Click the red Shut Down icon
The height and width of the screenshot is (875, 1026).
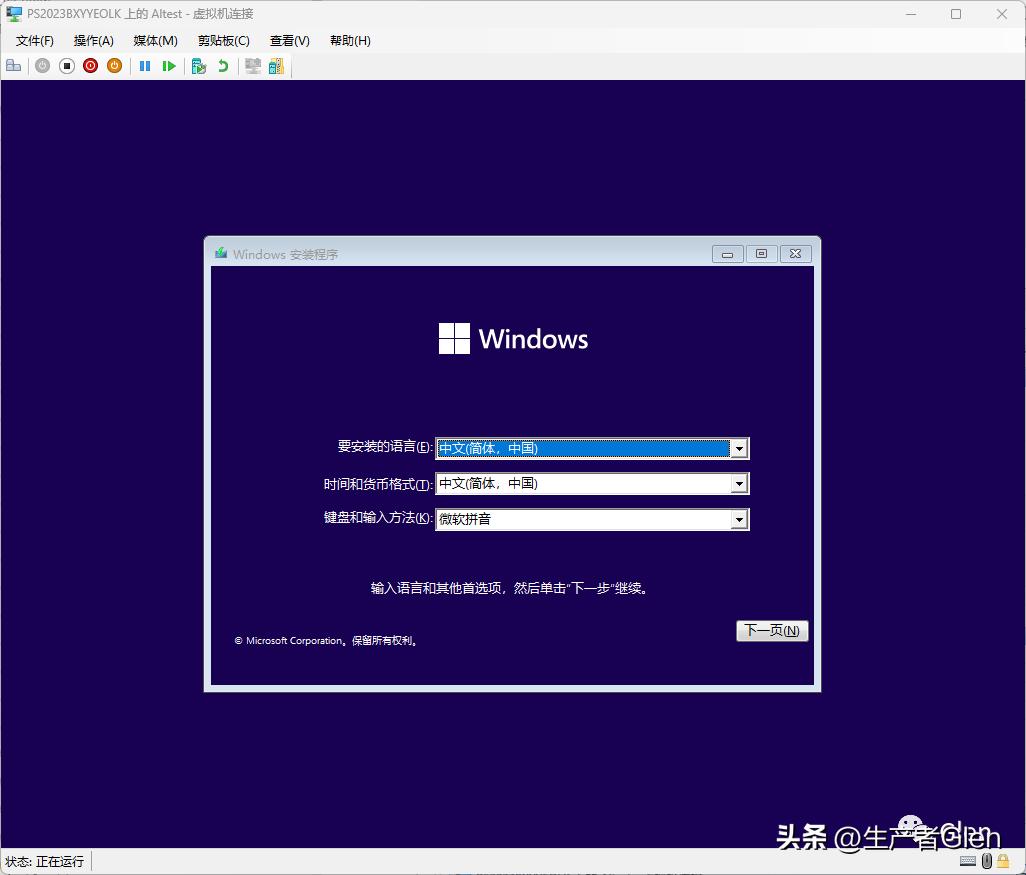[x=90, y=65]
